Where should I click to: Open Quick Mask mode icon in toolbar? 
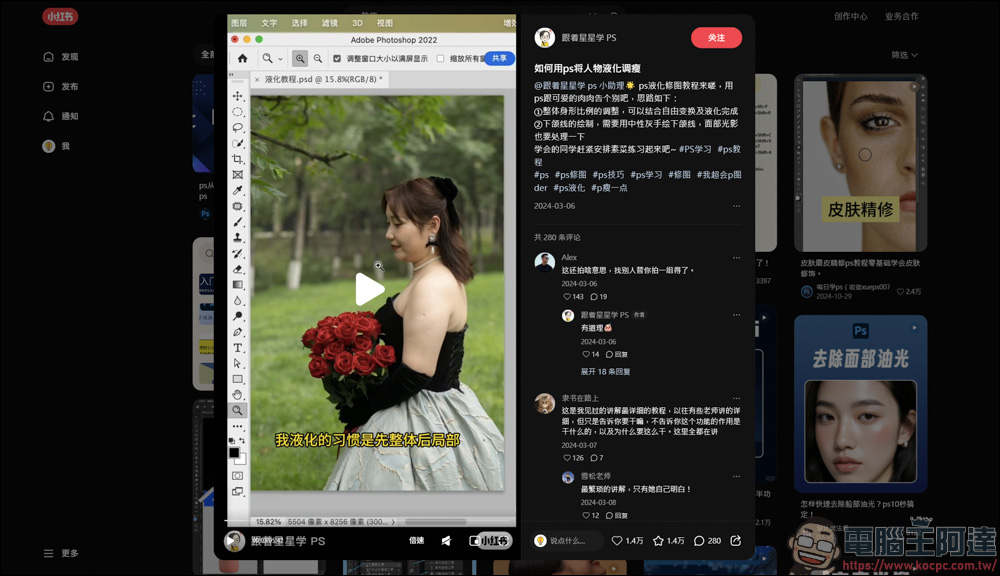237,476
